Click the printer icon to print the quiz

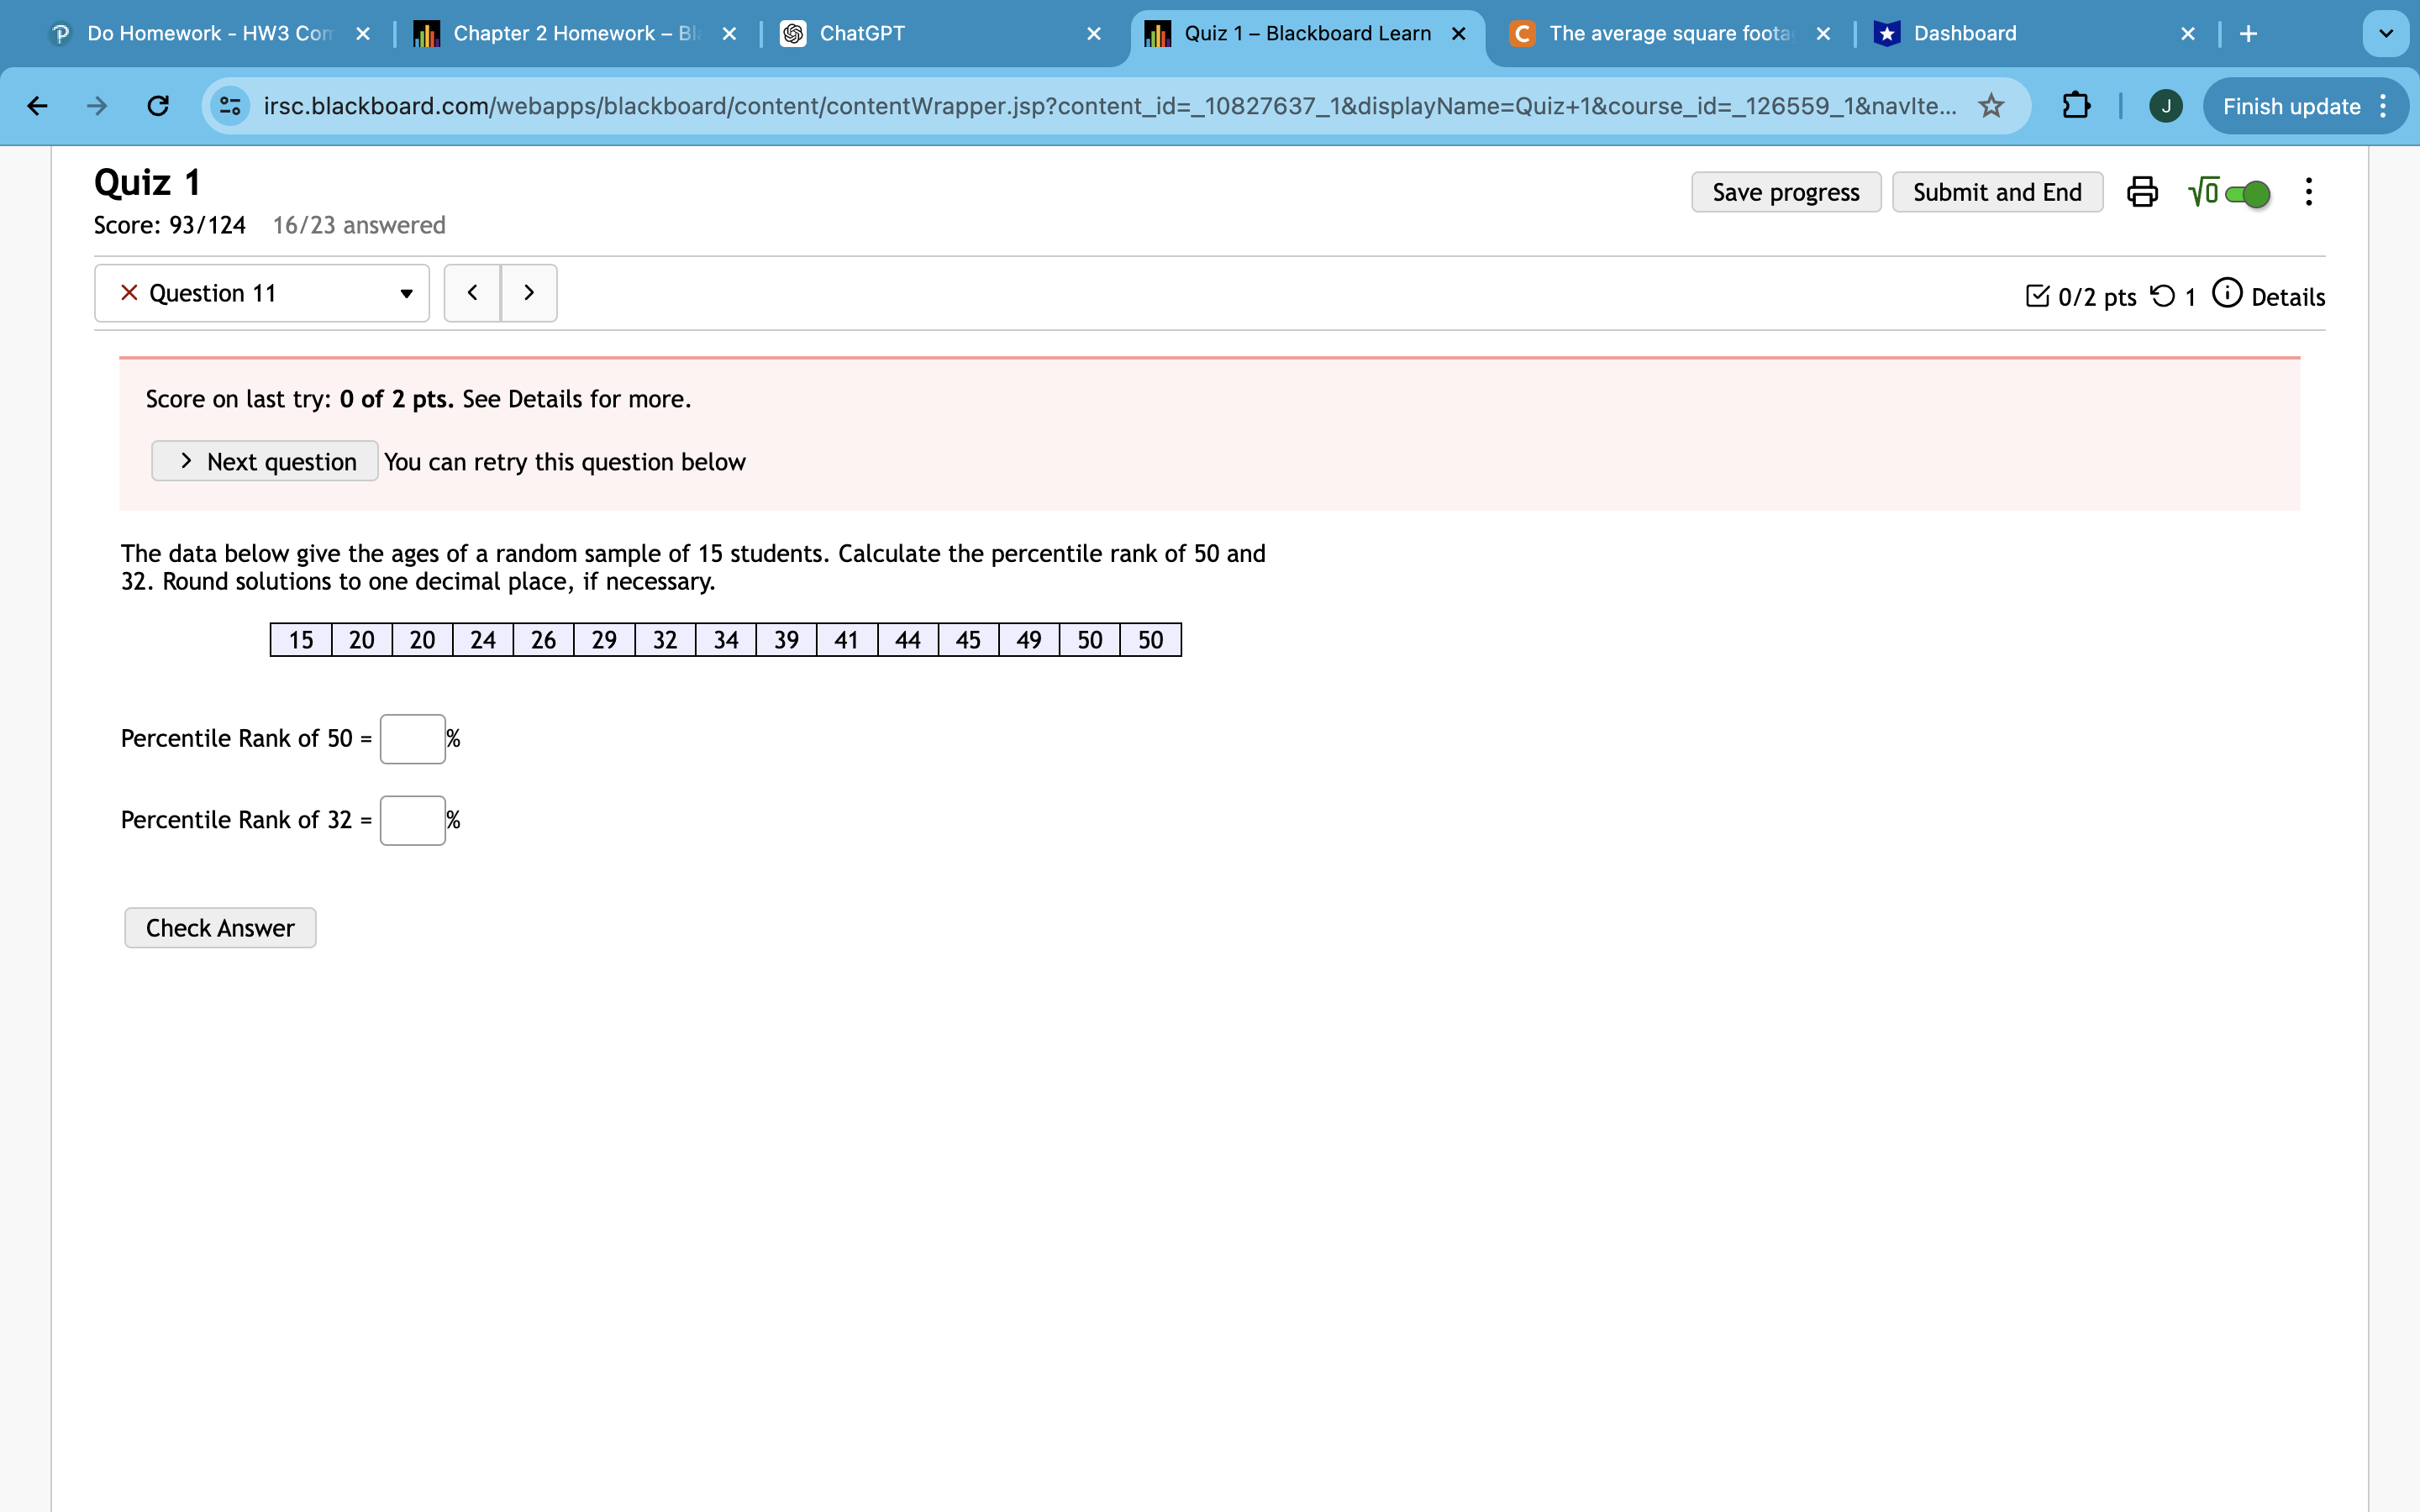point(2143,191)
